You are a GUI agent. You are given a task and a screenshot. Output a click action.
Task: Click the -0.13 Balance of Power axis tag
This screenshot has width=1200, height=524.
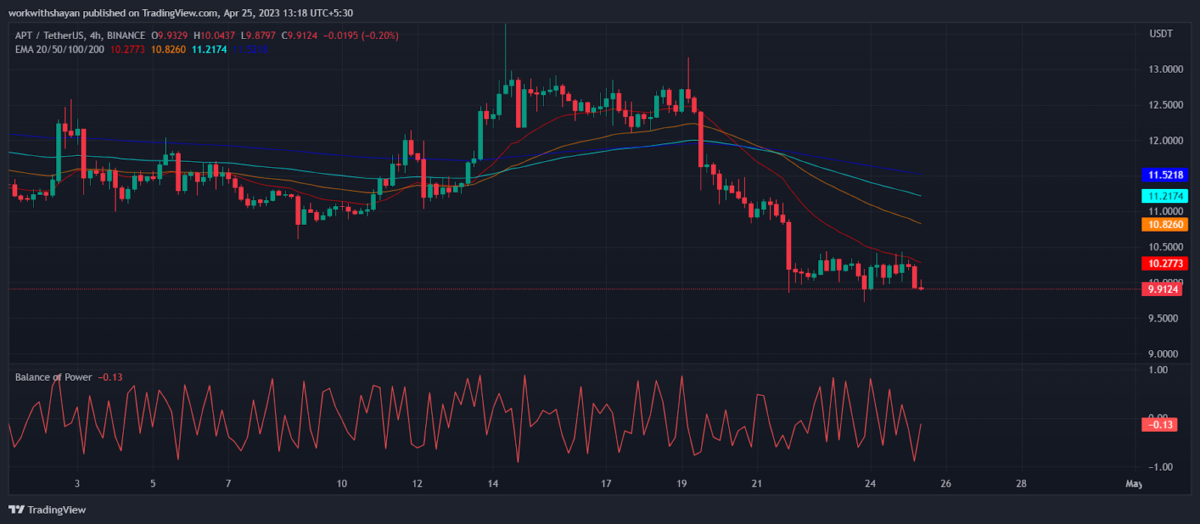tap(1160, 425)
